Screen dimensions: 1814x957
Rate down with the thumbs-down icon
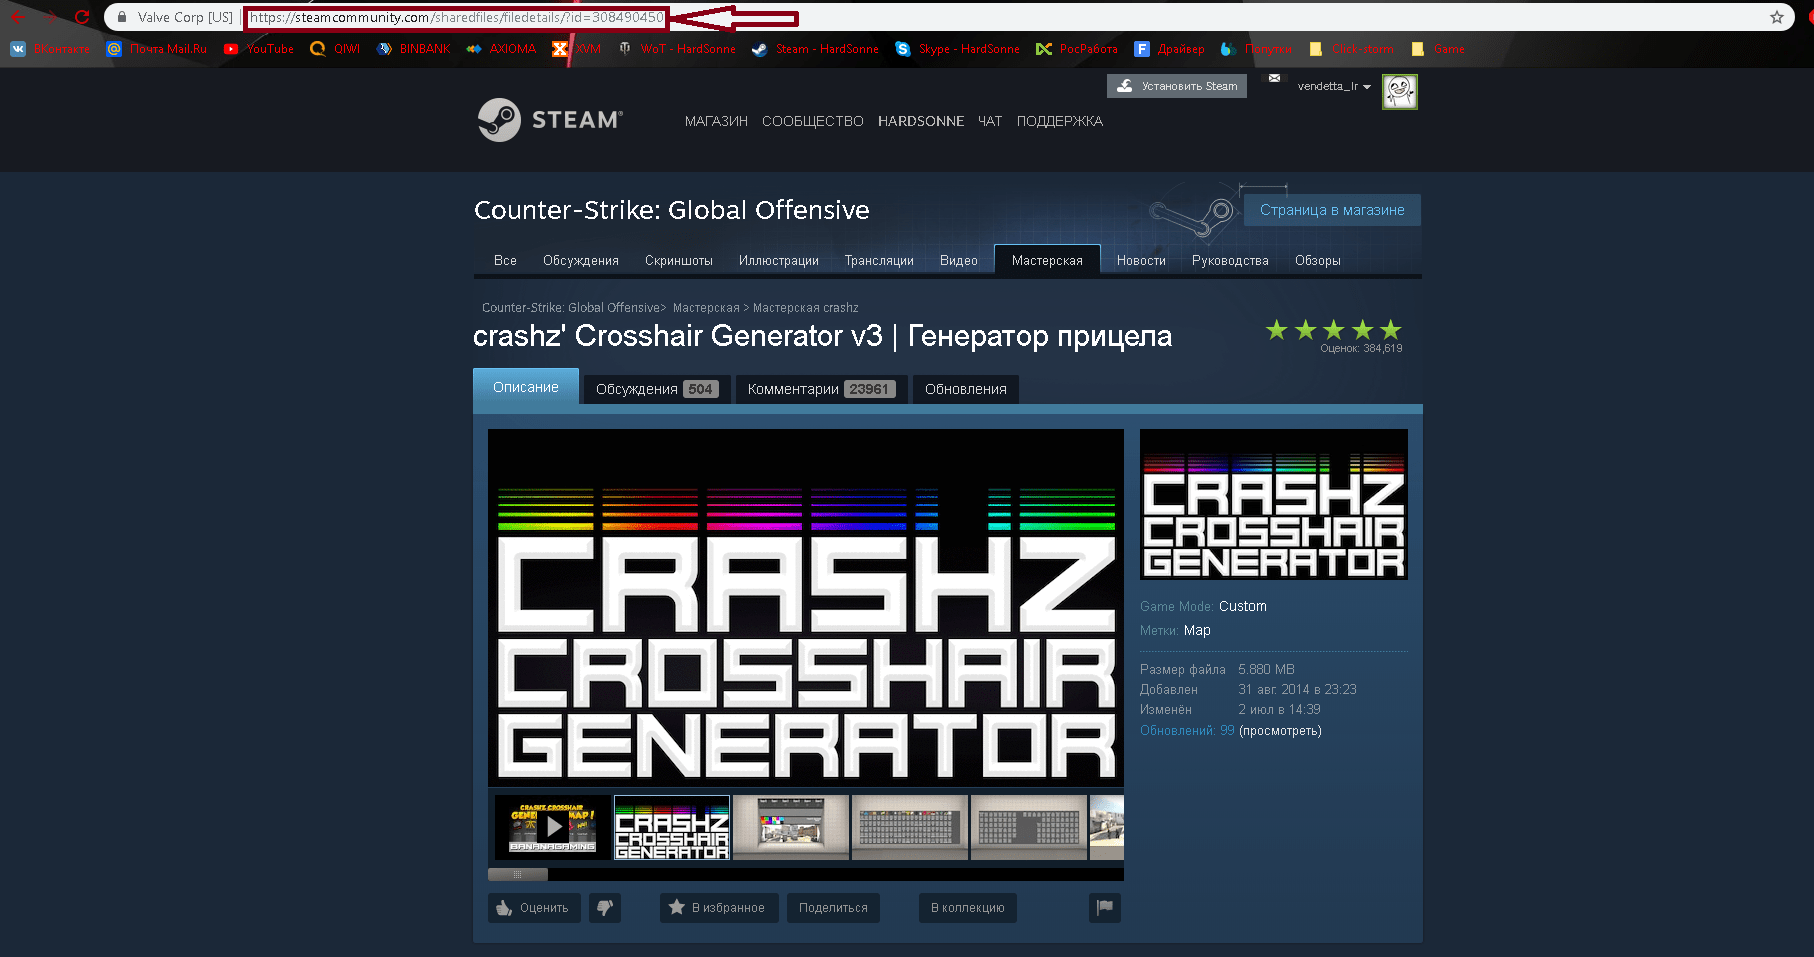click(605, 907)
